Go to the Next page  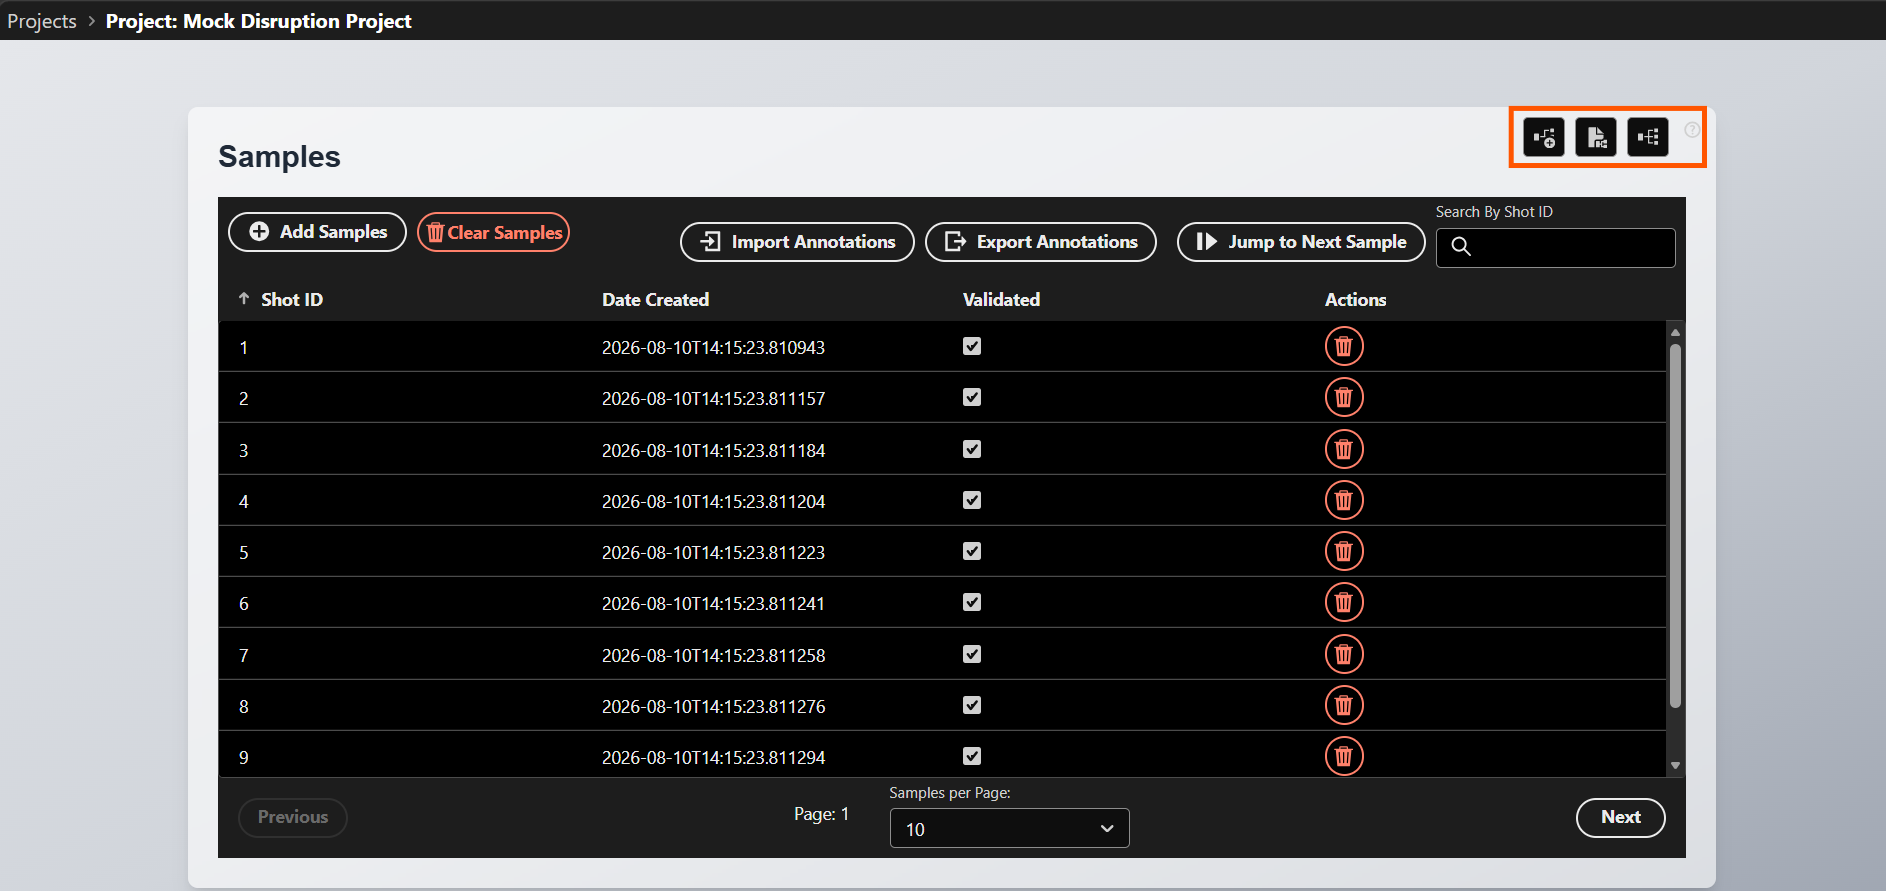[1620, 817]
